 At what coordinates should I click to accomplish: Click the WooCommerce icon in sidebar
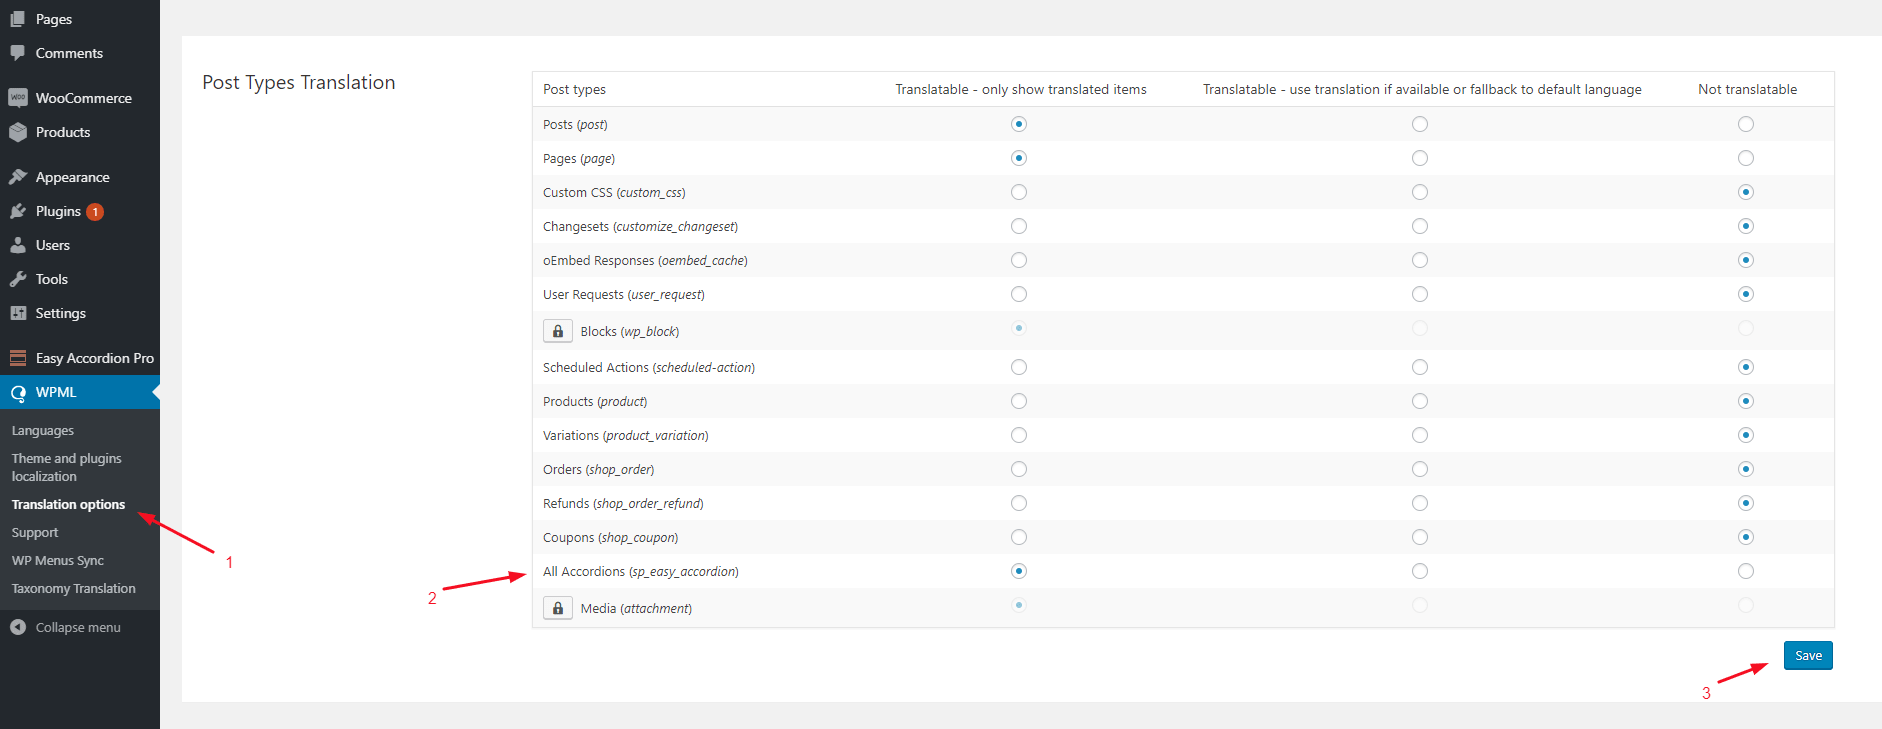[18, 98]
